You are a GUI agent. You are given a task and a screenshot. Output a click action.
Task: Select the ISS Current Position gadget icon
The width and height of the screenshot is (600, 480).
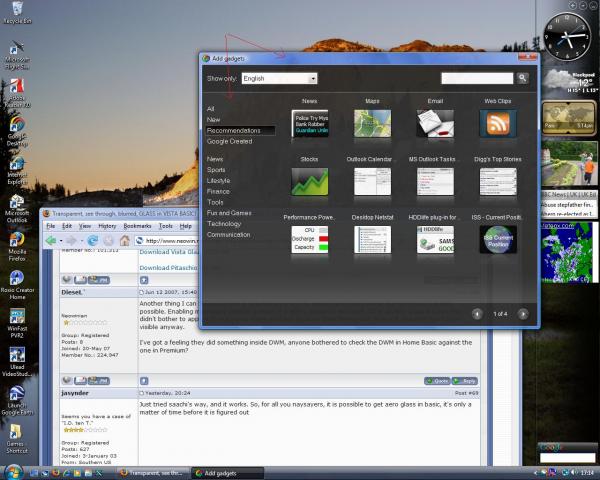(x=498, y=240)
